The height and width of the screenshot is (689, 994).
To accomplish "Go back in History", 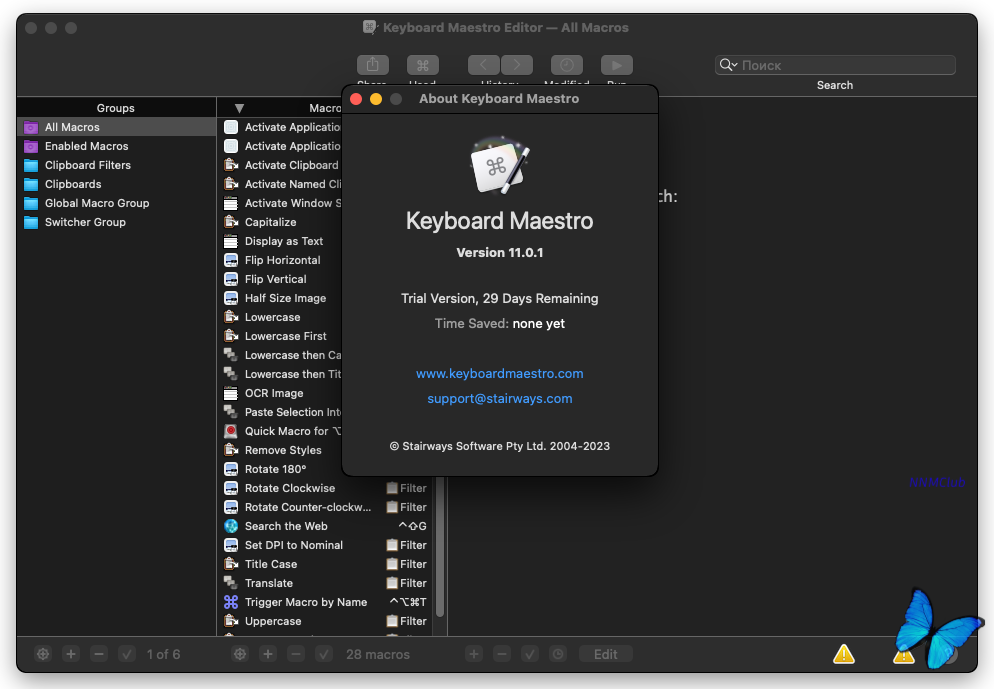I will point(484,65).
